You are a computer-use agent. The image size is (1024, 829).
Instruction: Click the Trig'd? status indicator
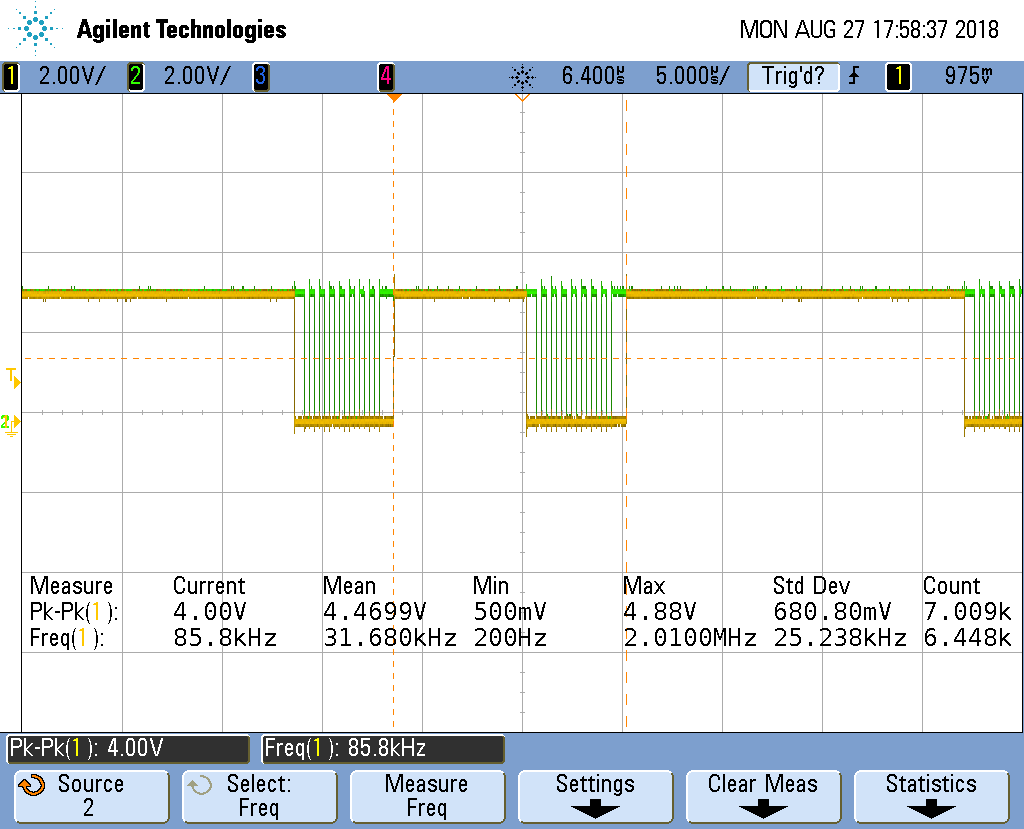793,76
